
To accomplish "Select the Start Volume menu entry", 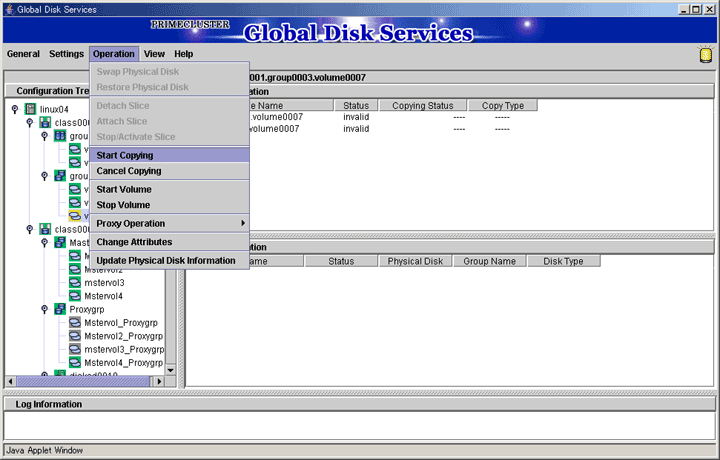I will [170, 189].
